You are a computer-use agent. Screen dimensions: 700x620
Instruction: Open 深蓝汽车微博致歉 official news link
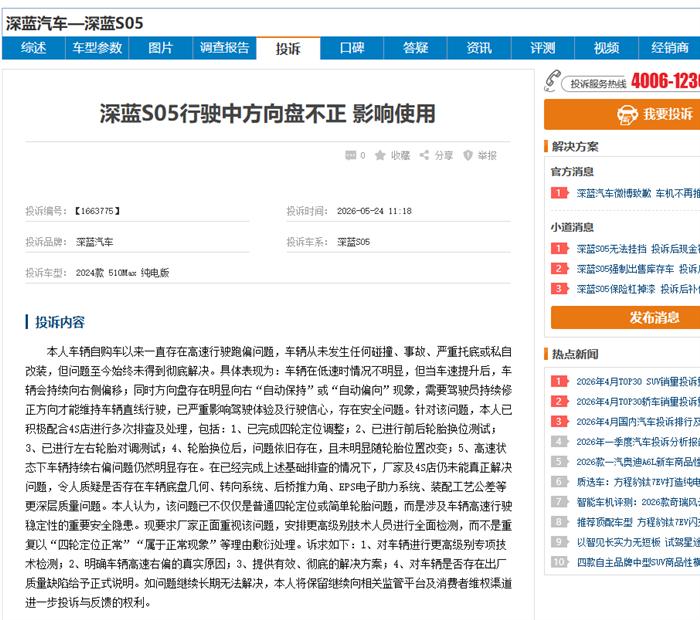[x=638, y=193]
